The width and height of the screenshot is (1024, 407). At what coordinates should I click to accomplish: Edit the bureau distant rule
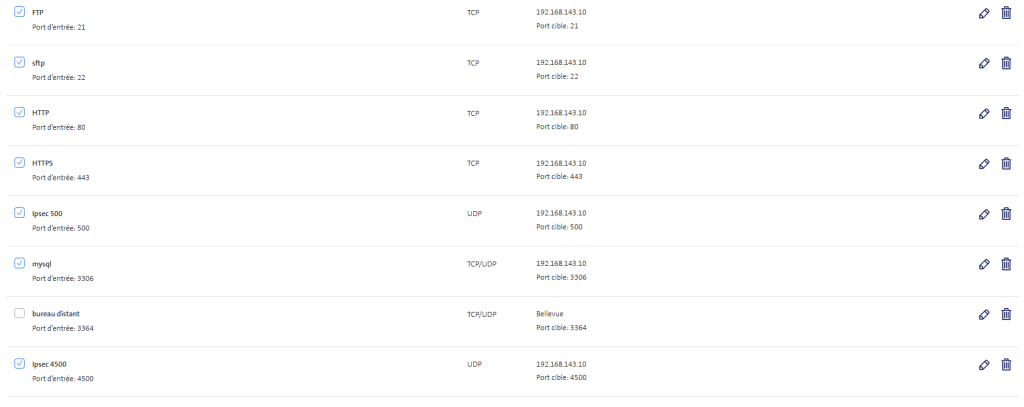(984, 315)
